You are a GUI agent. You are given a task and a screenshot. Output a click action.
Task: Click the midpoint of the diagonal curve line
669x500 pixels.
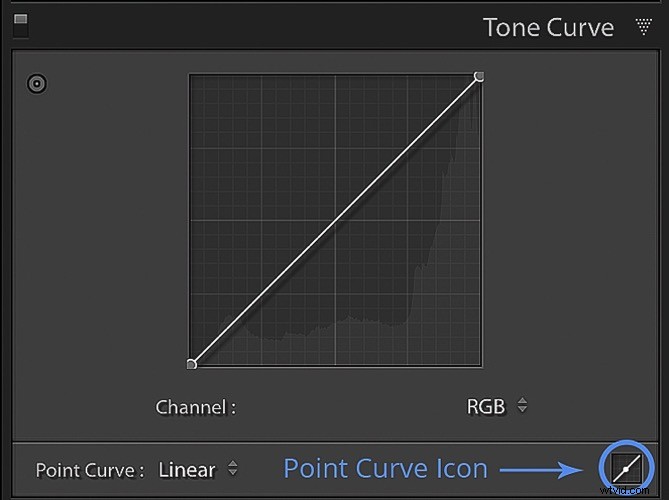(x=335, y=220)
